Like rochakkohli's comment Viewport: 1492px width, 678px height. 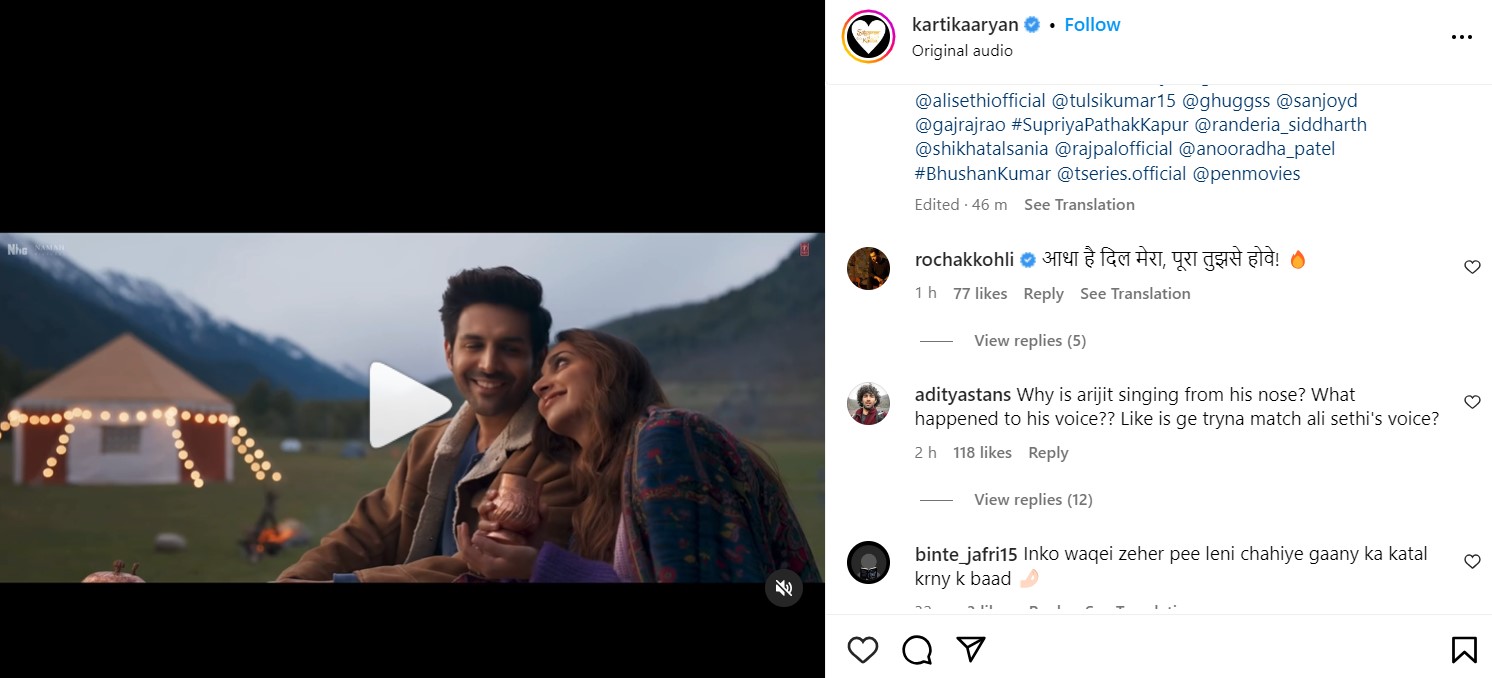[1472, 267]
